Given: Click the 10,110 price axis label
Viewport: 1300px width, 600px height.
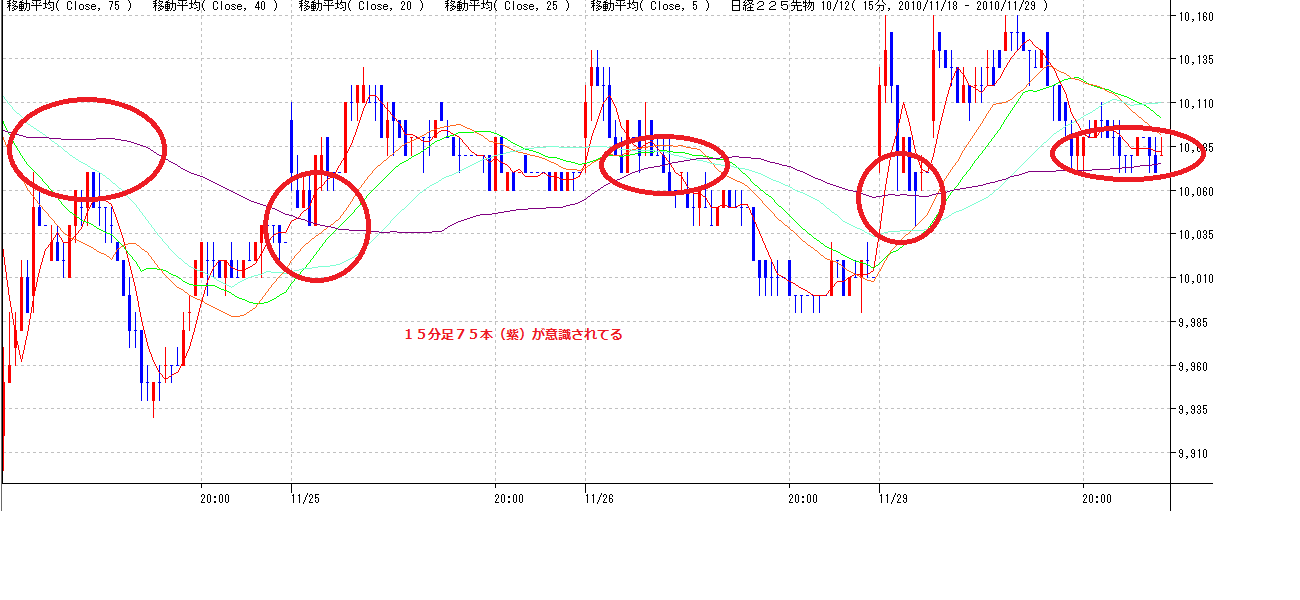Looking at the screenshot, I should coord(1196,104).
